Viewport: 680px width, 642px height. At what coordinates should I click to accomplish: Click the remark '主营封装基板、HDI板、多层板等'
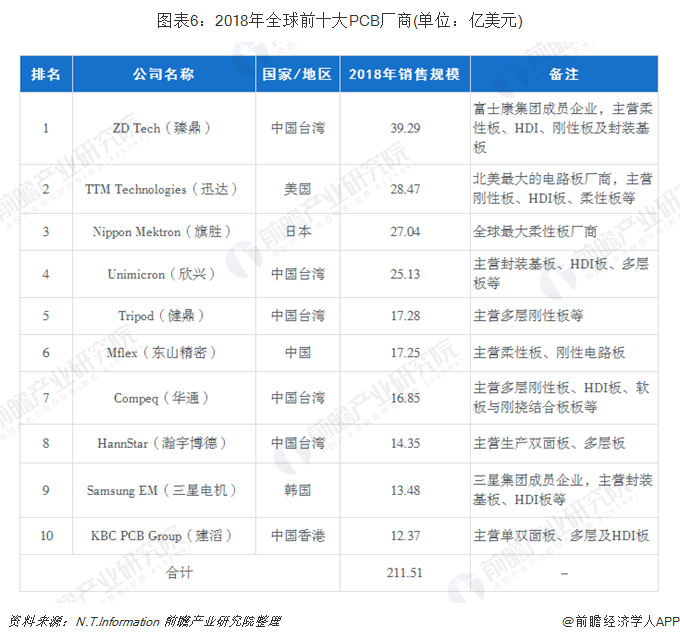[x=561, y=274]
